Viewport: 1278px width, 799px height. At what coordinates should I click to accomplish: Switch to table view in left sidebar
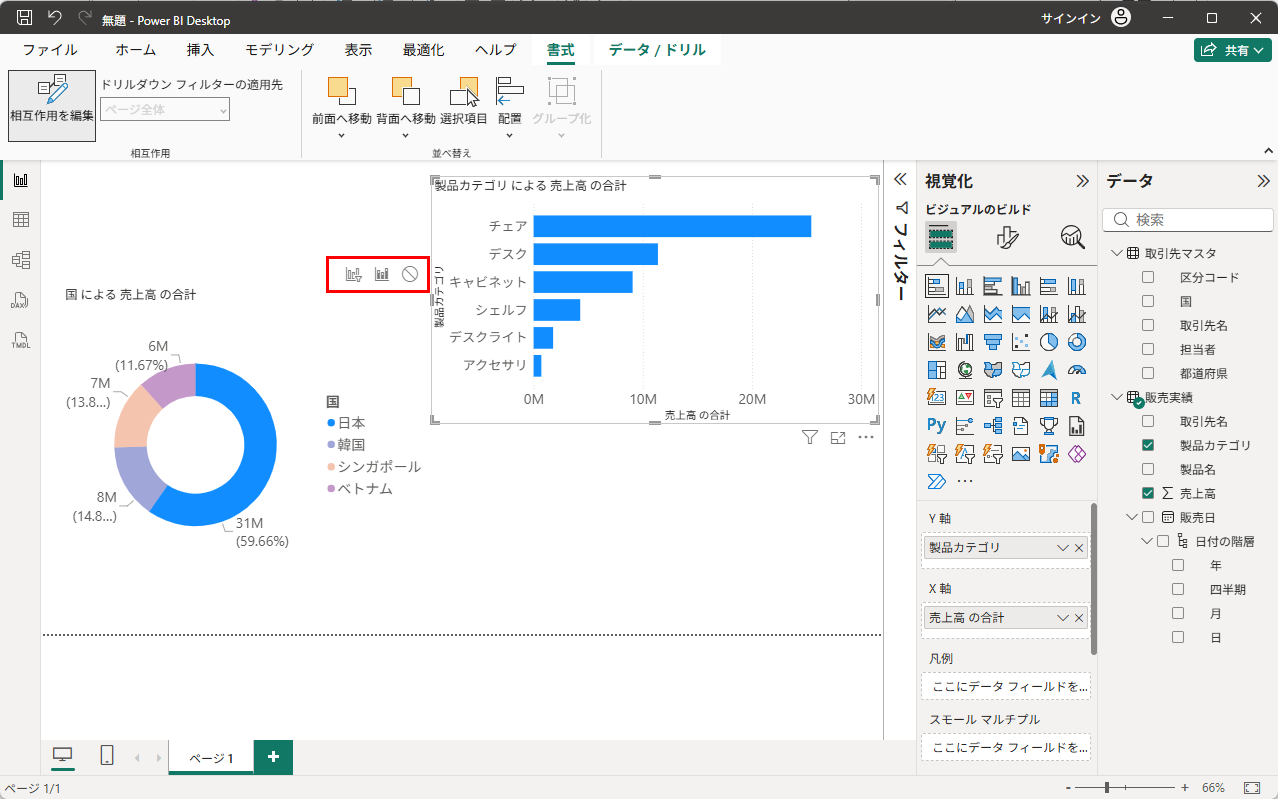tap(20, 220)
